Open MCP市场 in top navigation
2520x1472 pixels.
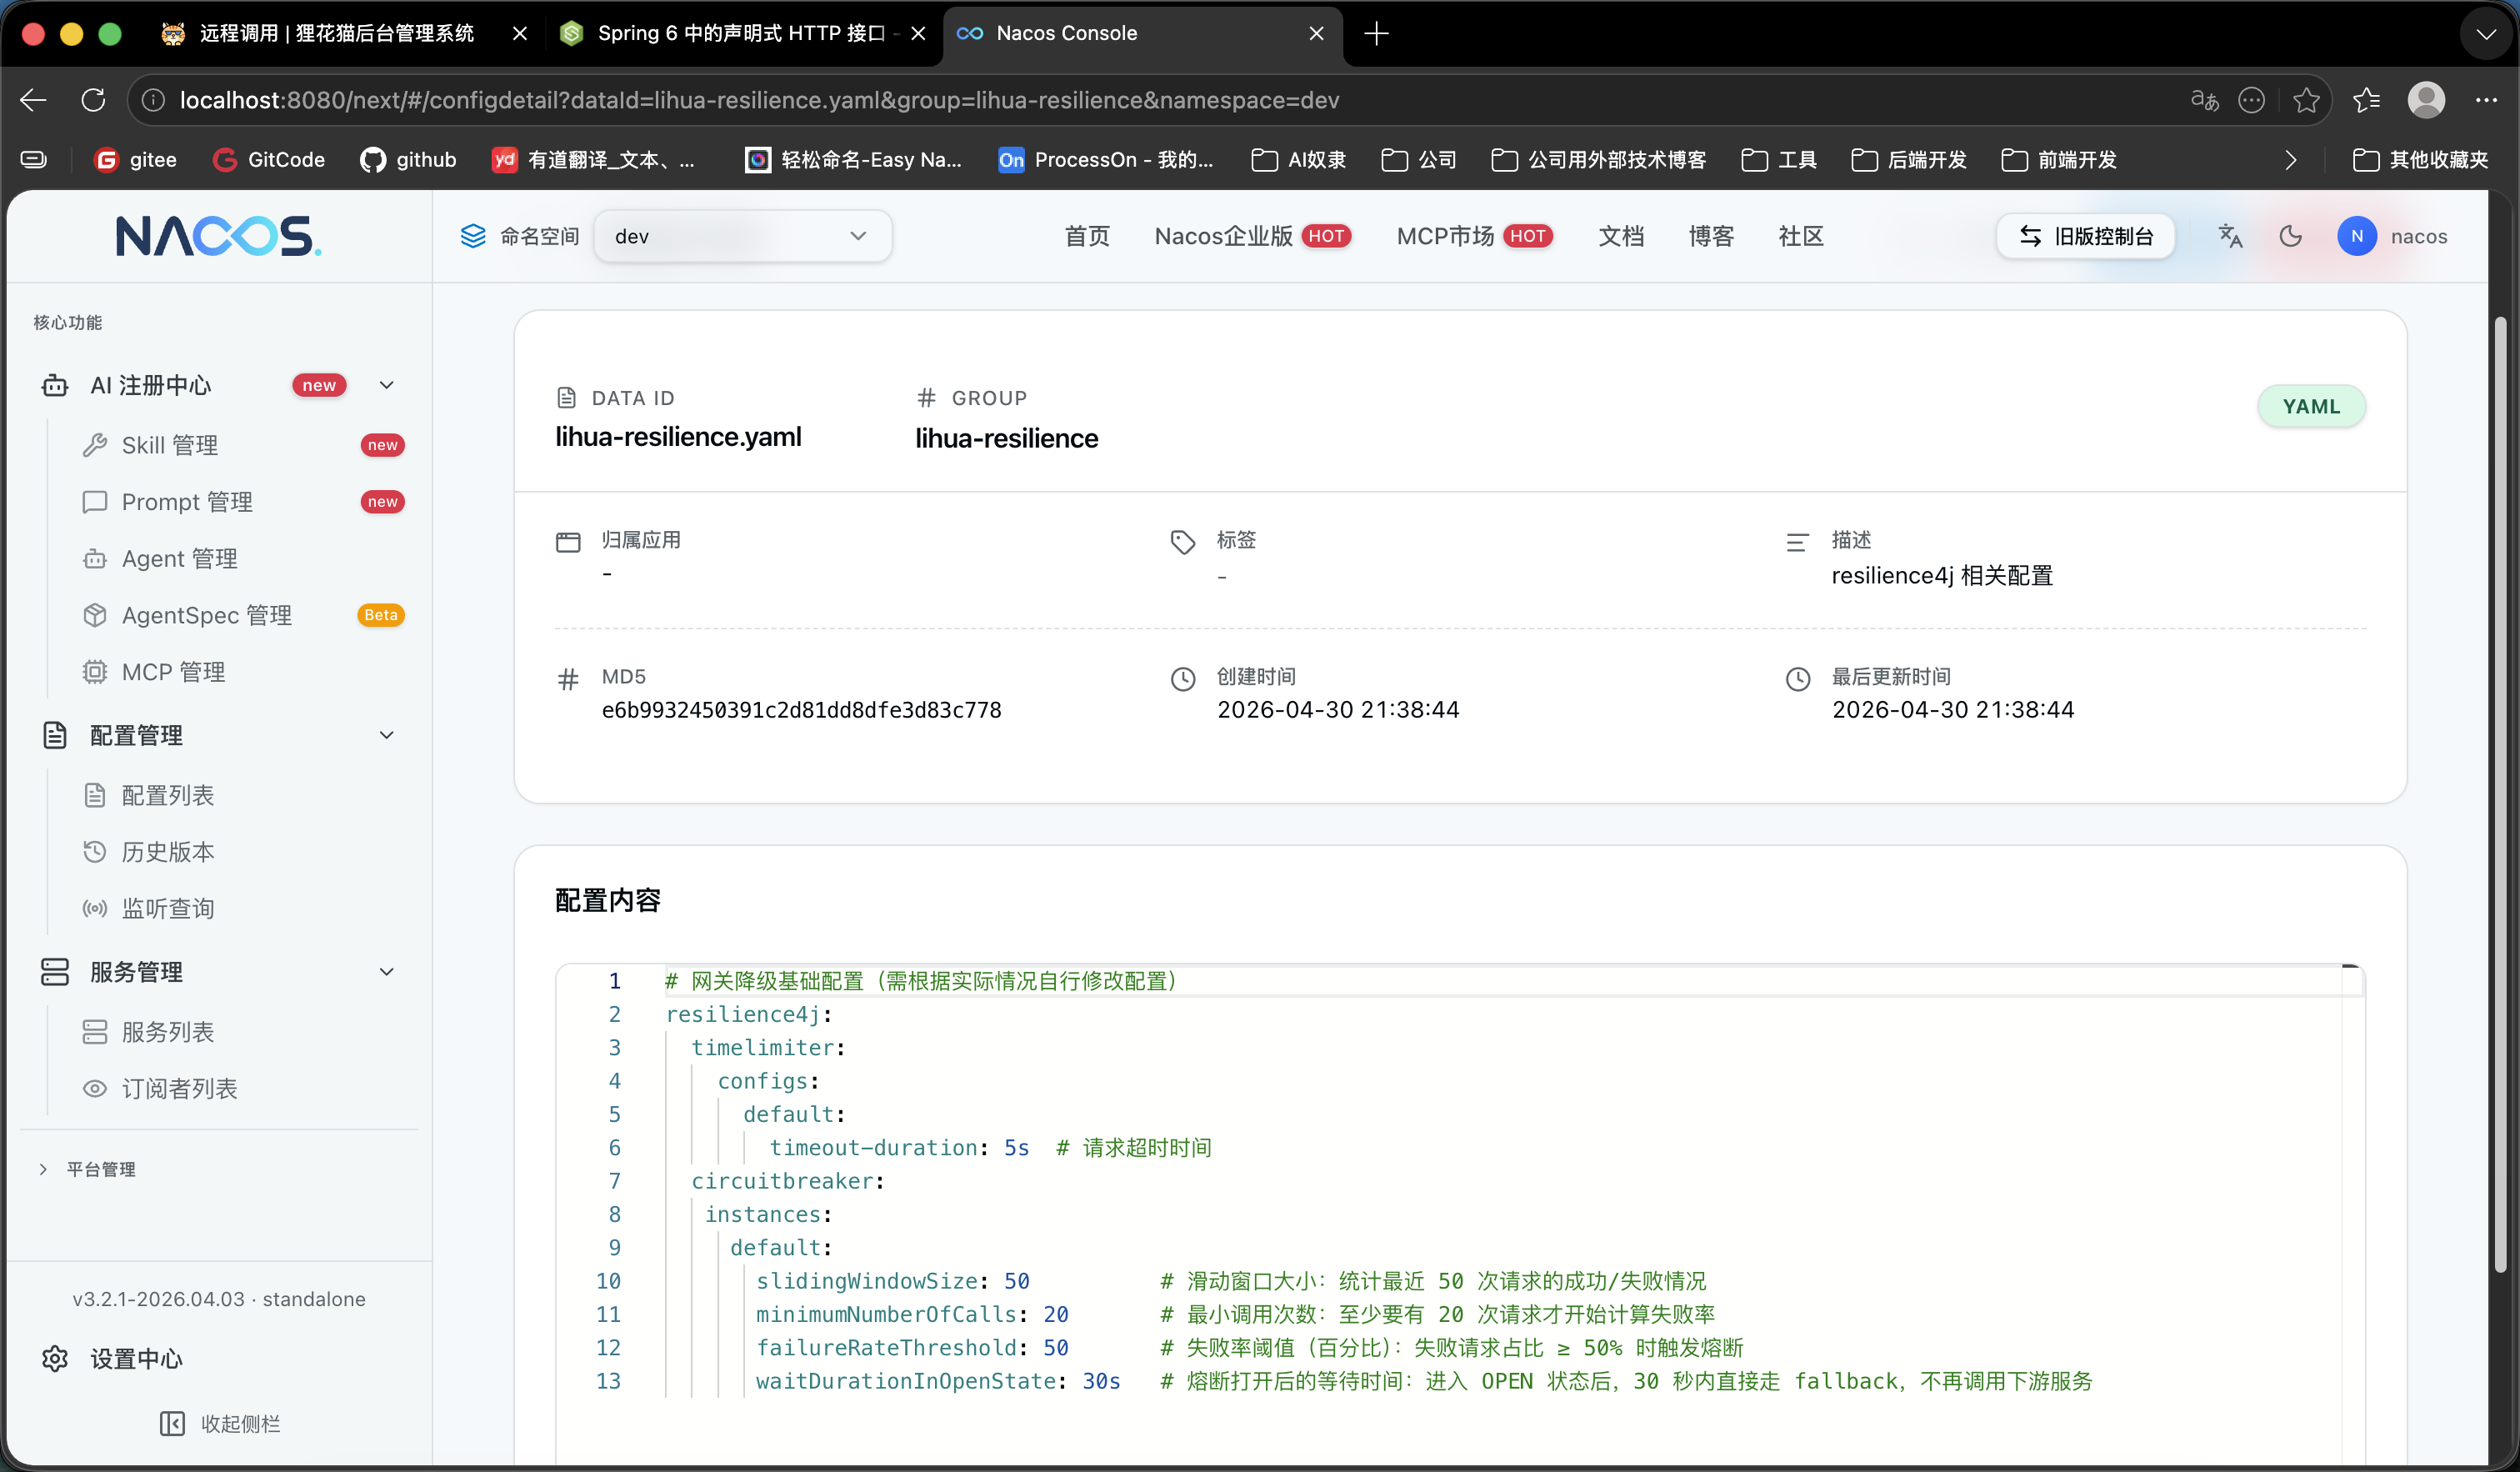(x=1474, y=236)
